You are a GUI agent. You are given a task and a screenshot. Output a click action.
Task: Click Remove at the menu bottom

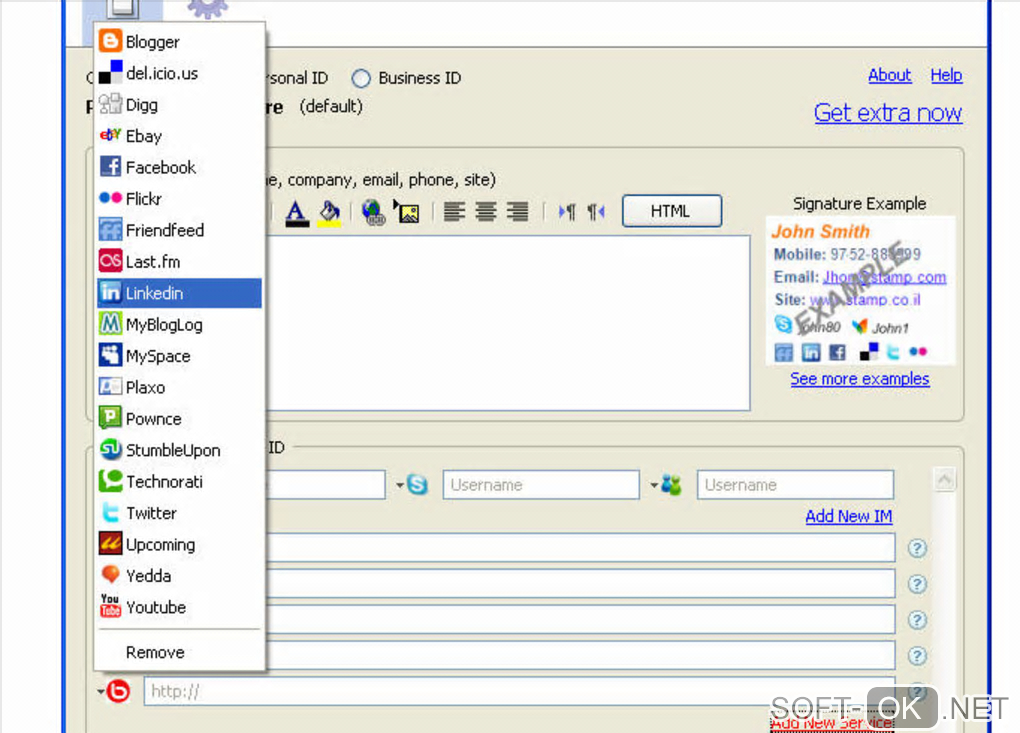pyautogui.click(x=179, y=652)
